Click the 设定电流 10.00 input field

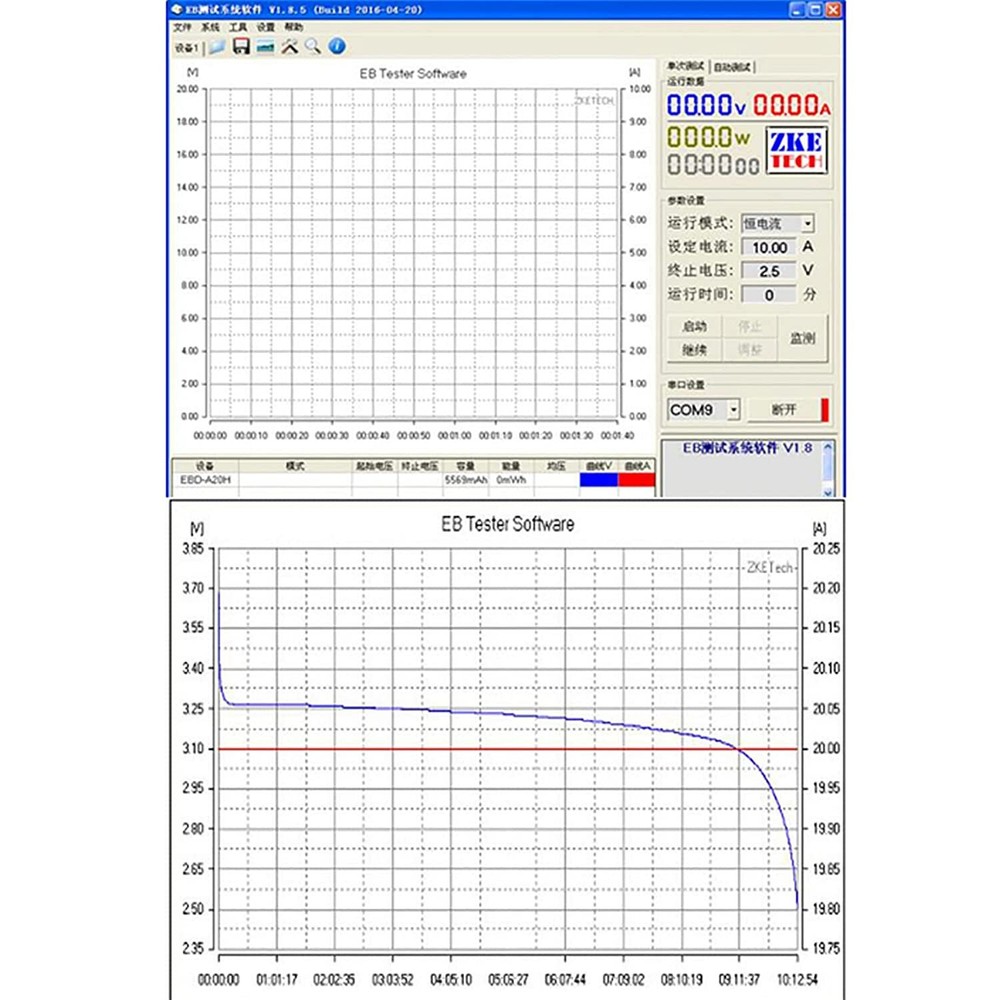point(769,247)
